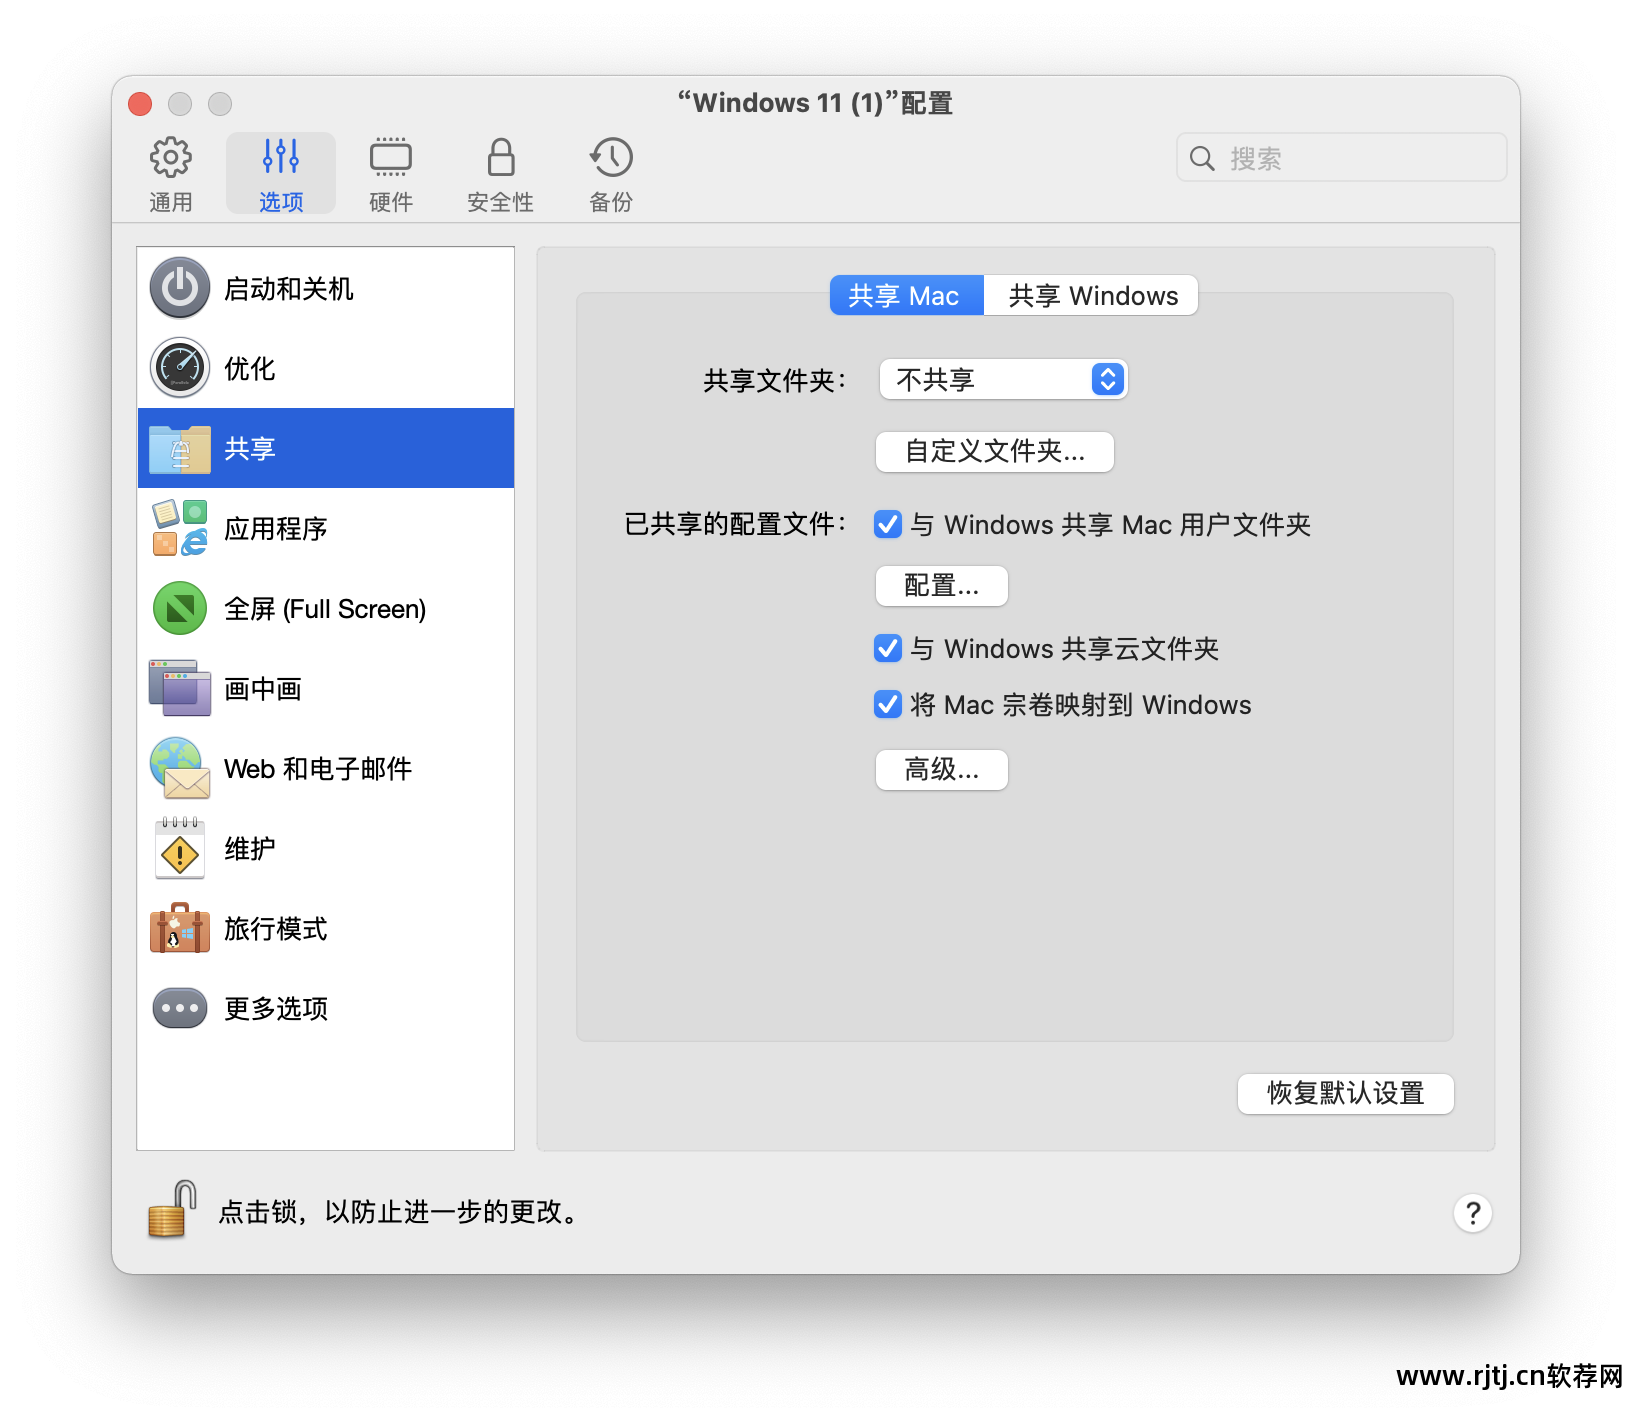Open the 共享文件夹 dropdown showing 不共享
The image size is (1632, 1422).
click(1004, 379)
